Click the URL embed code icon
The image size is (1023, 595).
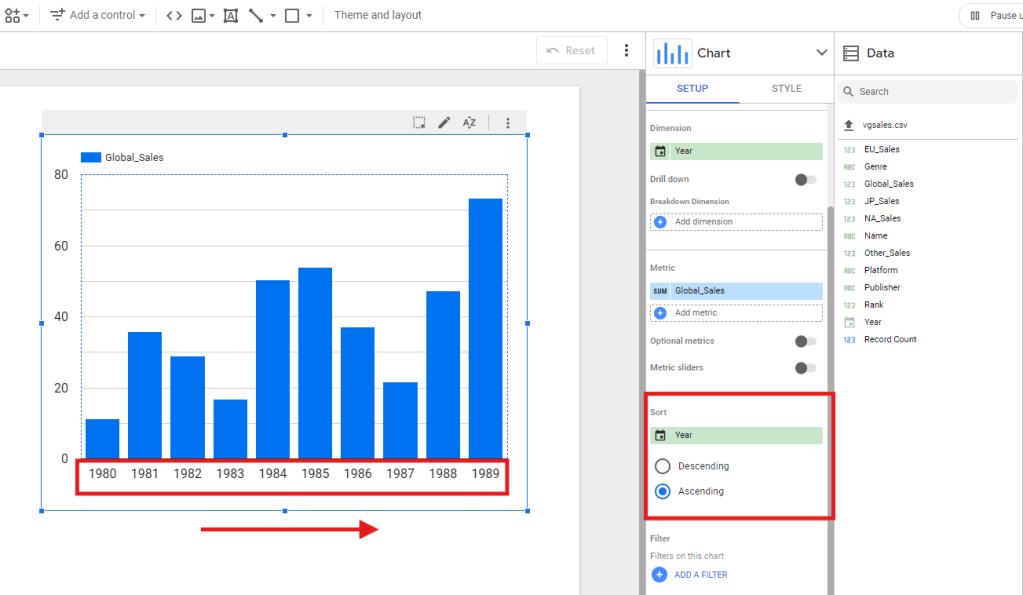[174, 15]
